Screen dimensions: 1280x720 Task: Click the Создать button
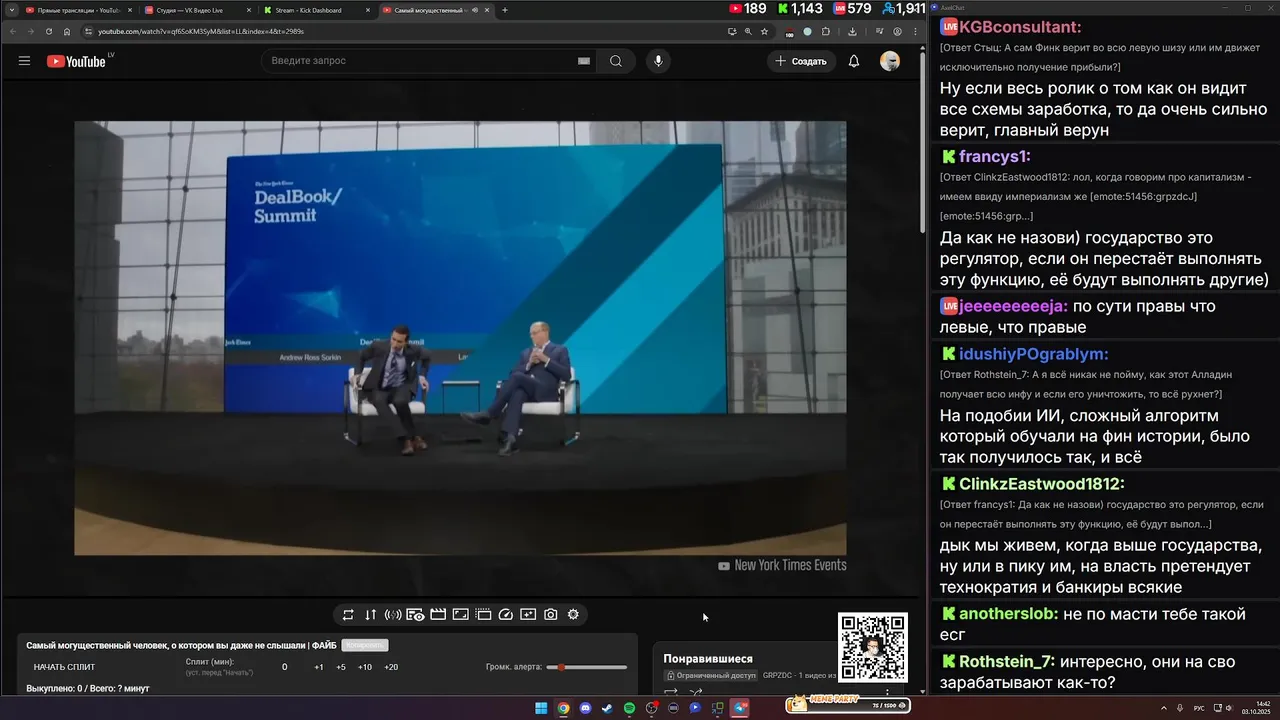coord(801,61)
